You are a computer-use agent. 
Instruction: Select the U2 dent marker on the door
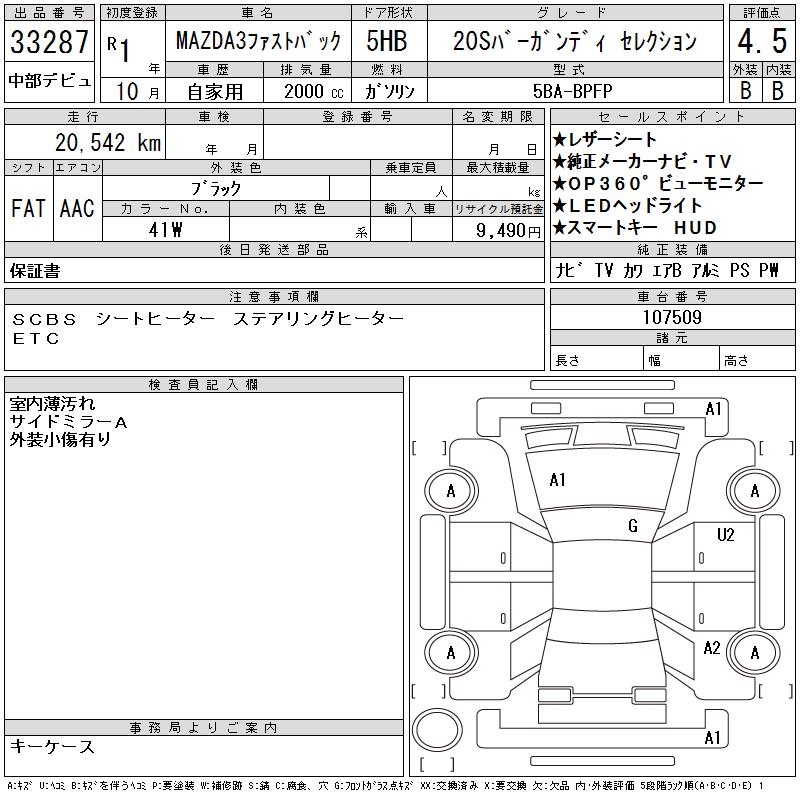coord(725,535)
